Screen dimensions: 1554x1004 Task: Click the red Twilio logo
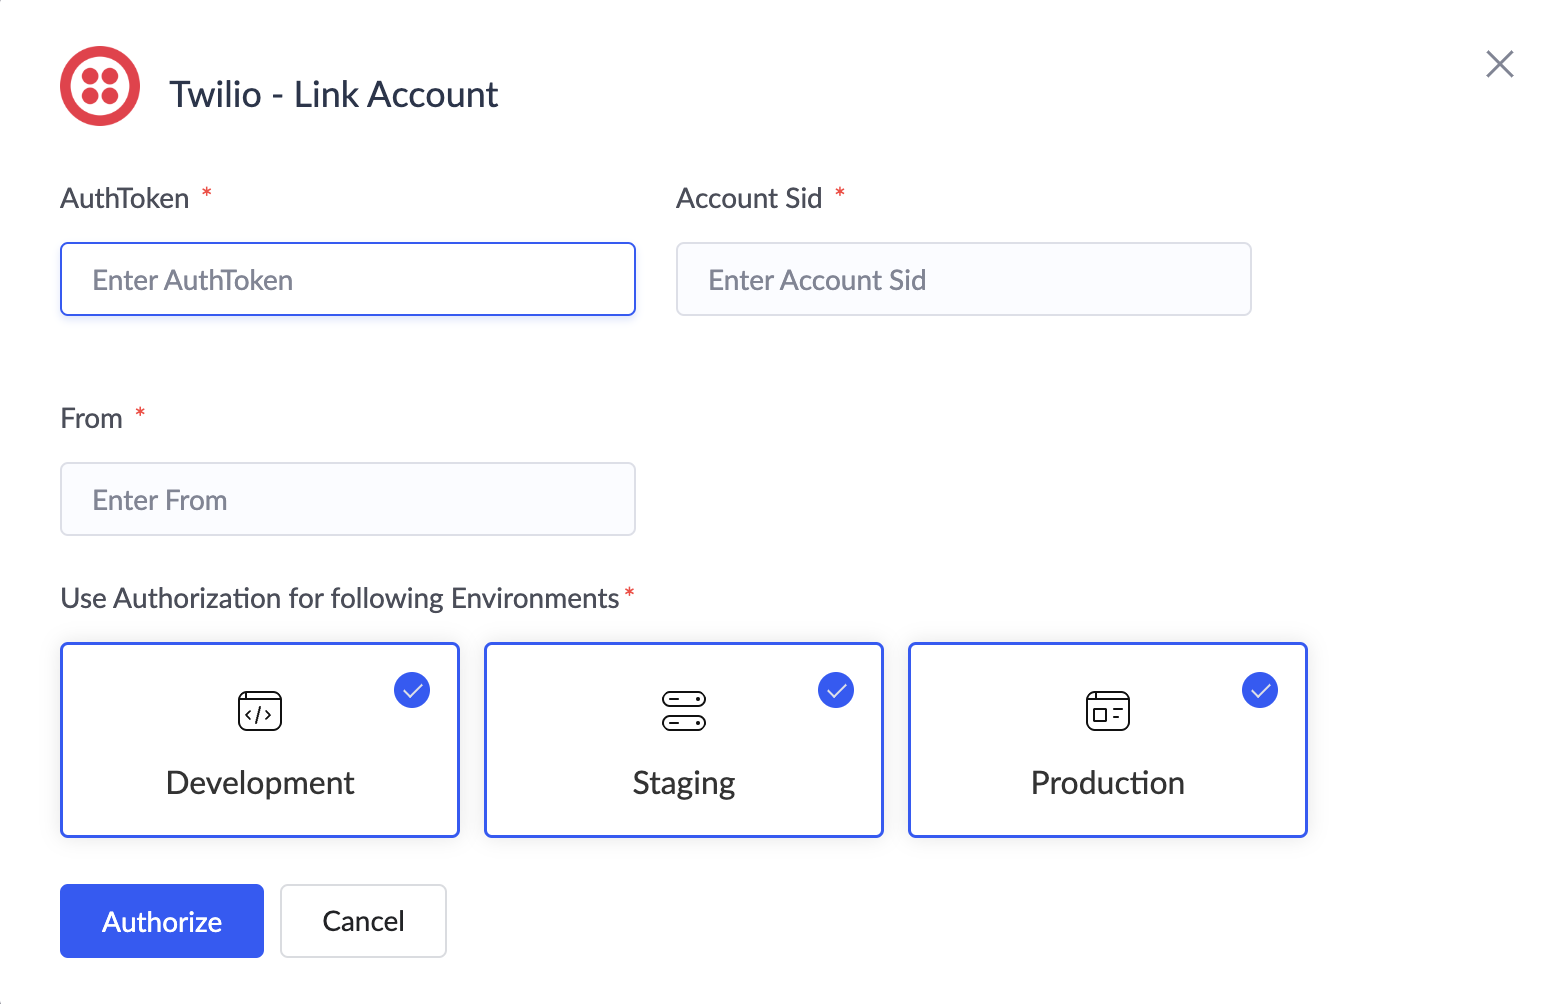click(100, 86)
